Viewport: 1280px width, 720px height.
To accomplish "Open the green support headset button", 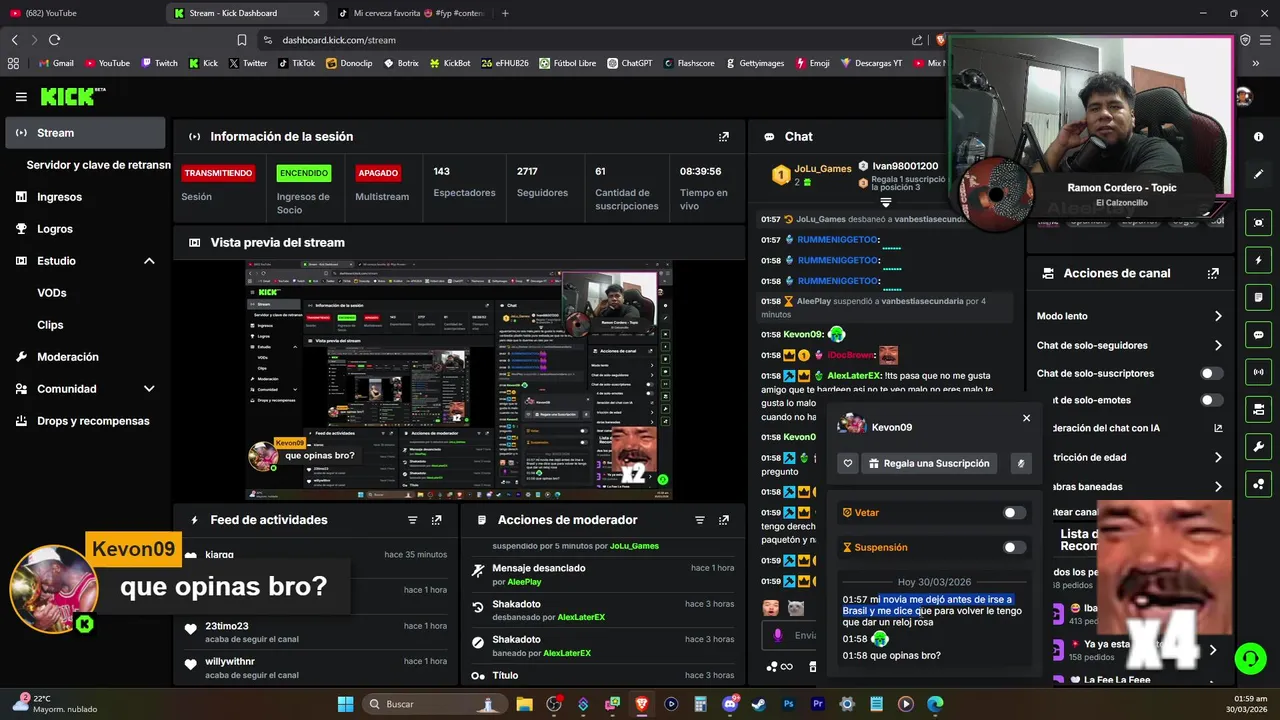I will pyautogui.click(x=1250, y=658).
